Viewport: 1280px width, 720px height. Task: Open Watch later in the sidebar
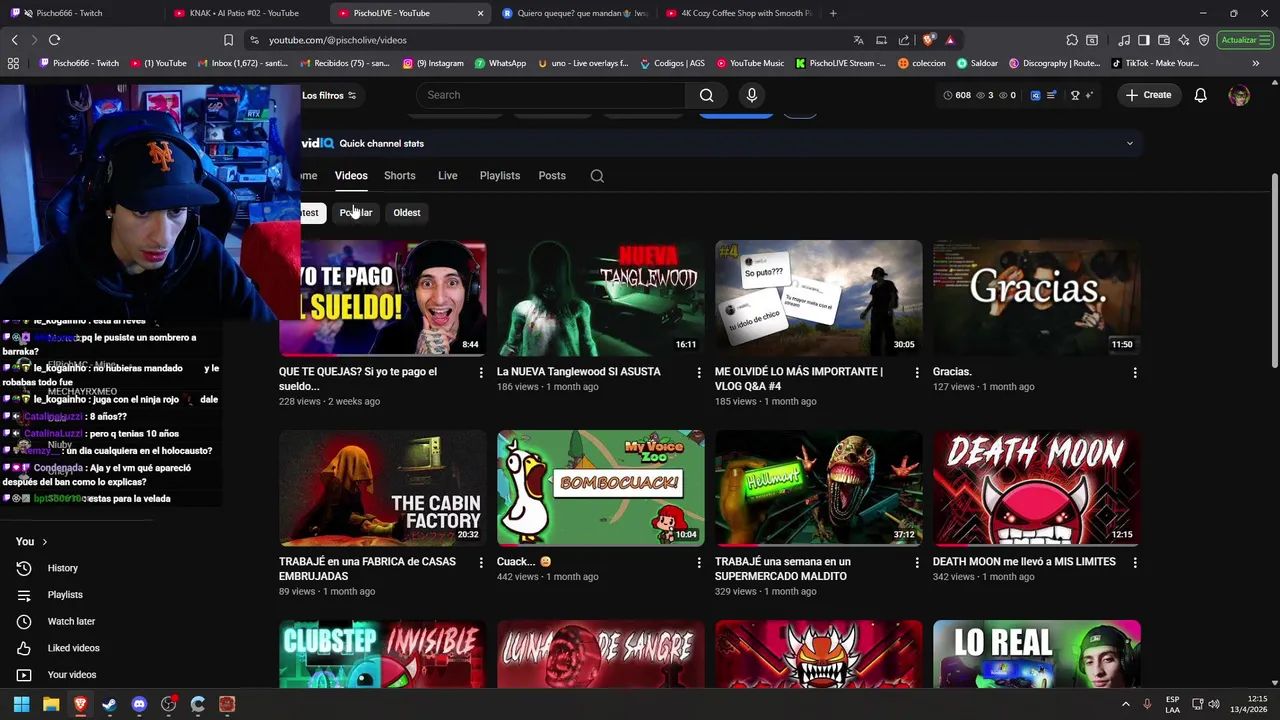pyautogui.click(x=71, y=621)
